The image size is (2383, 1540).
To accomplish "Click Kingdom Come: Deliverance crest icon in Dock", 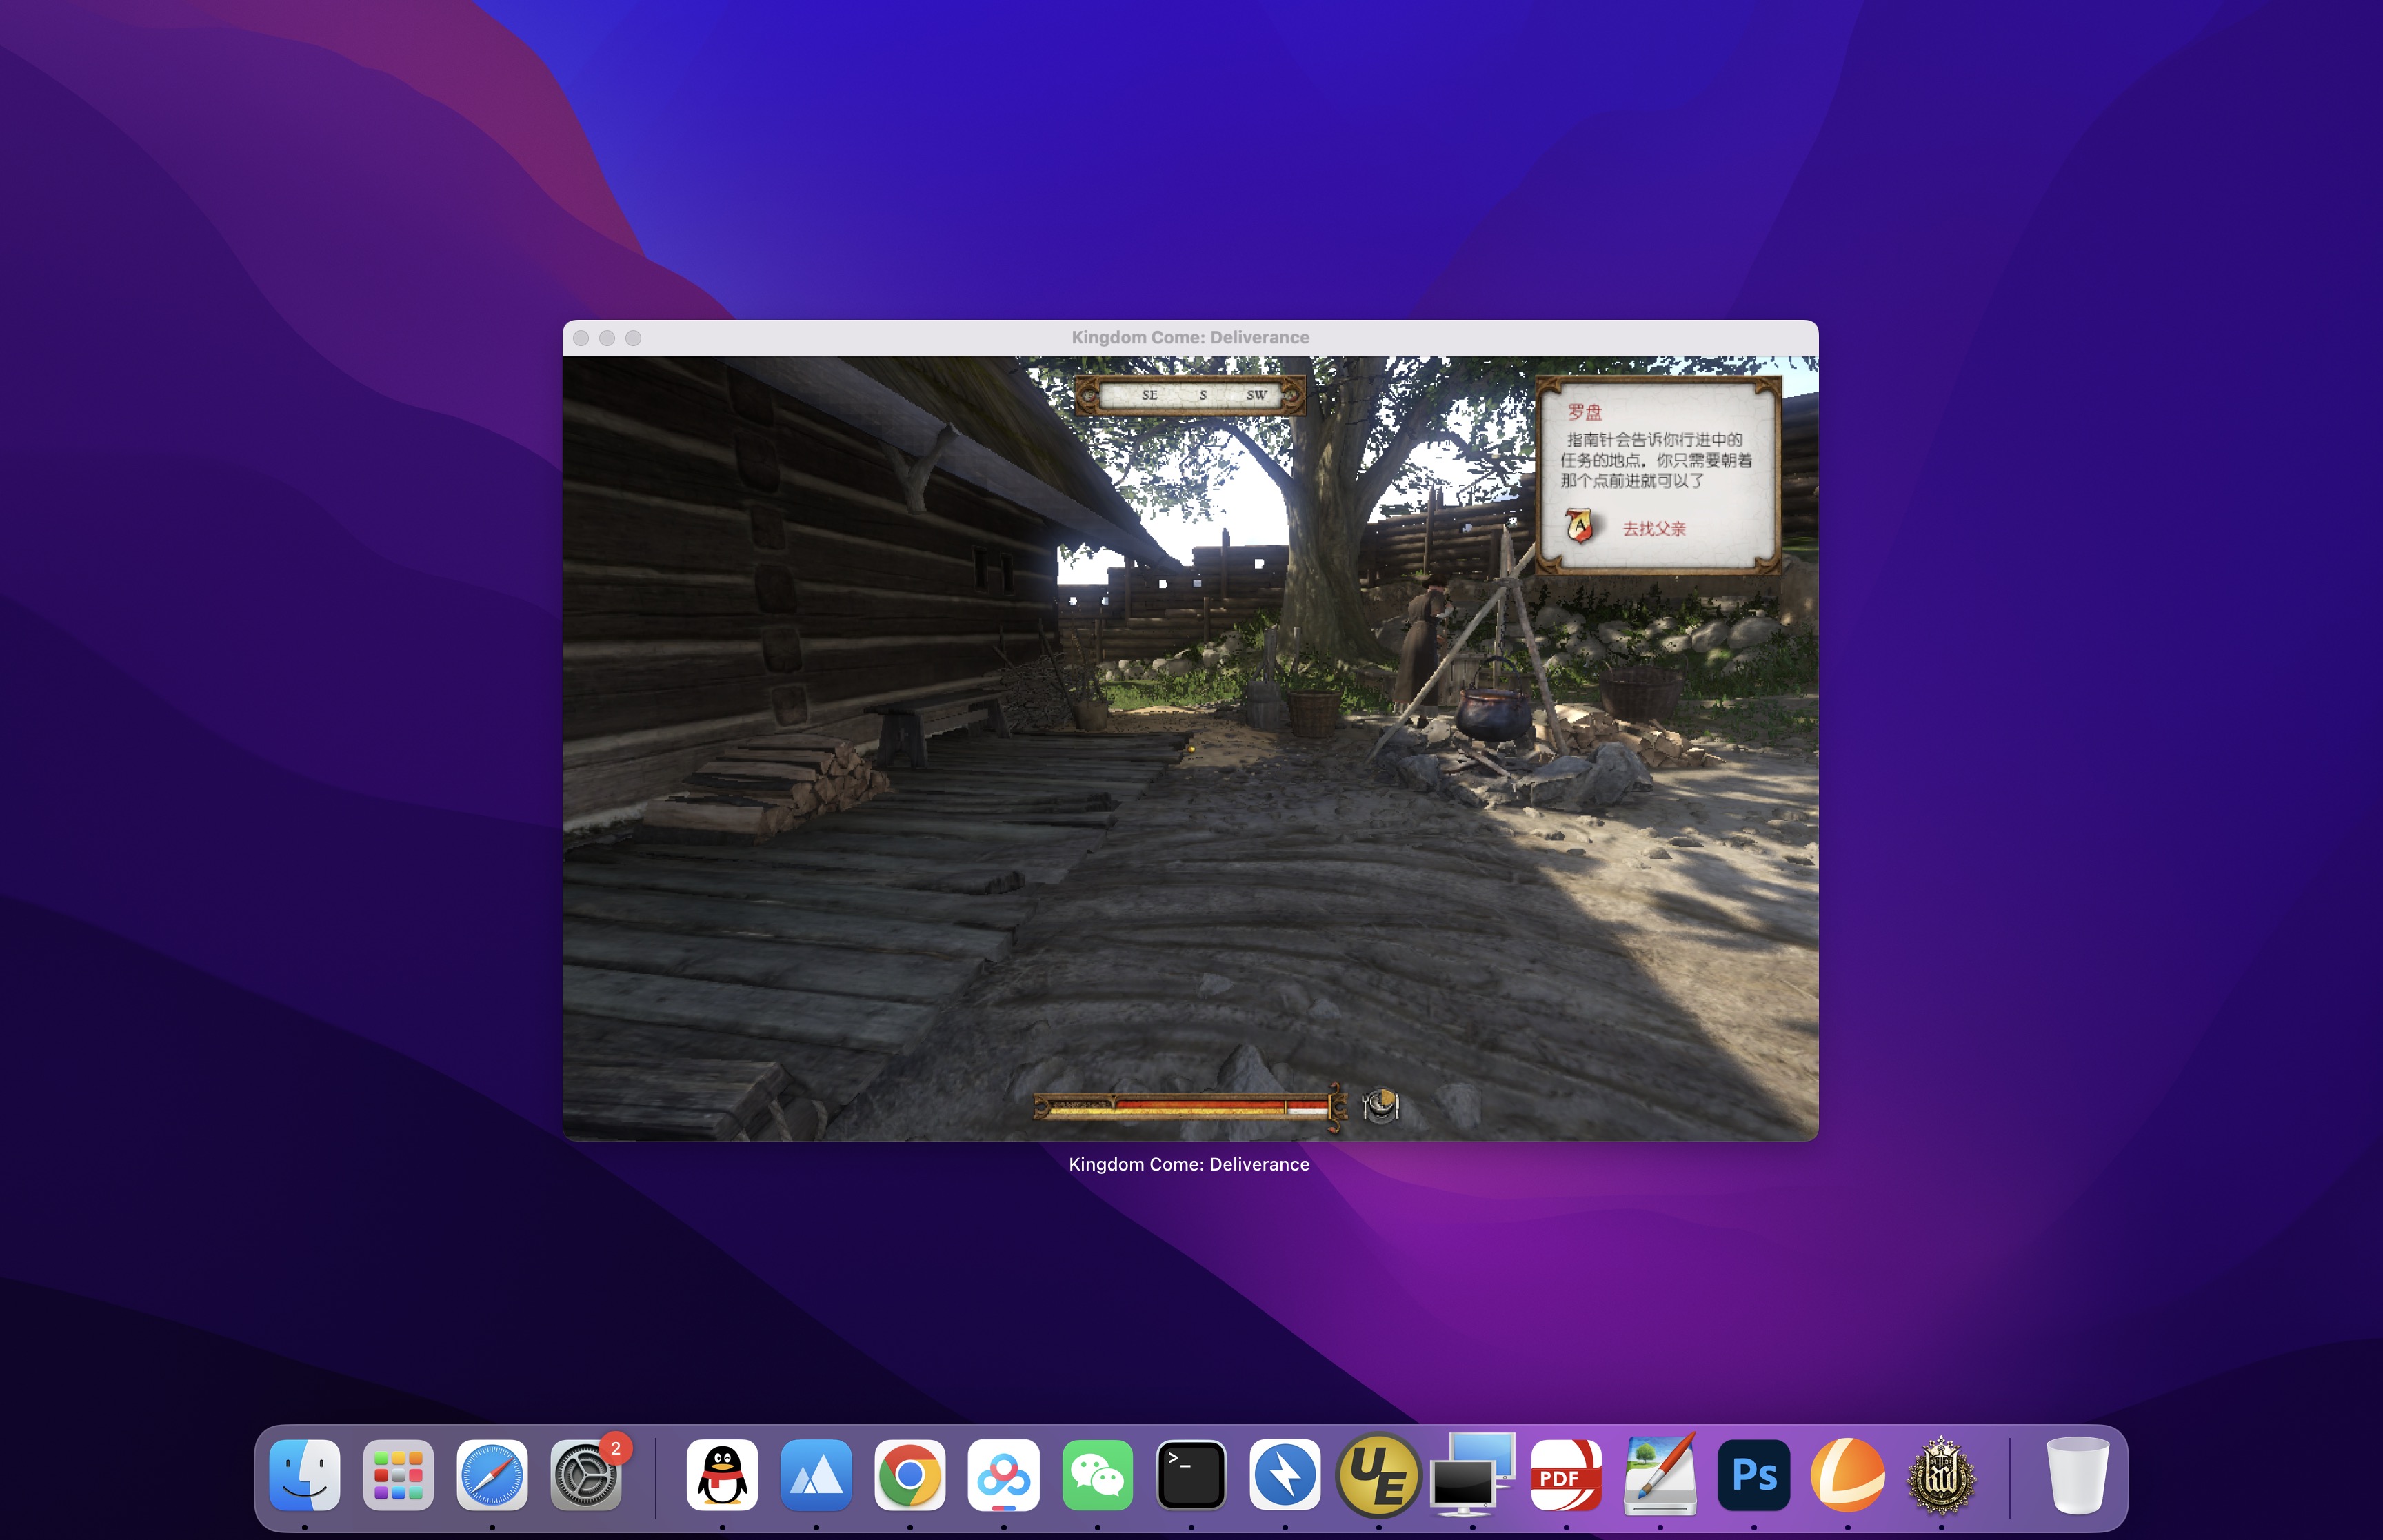I will coord(1941,1475).
